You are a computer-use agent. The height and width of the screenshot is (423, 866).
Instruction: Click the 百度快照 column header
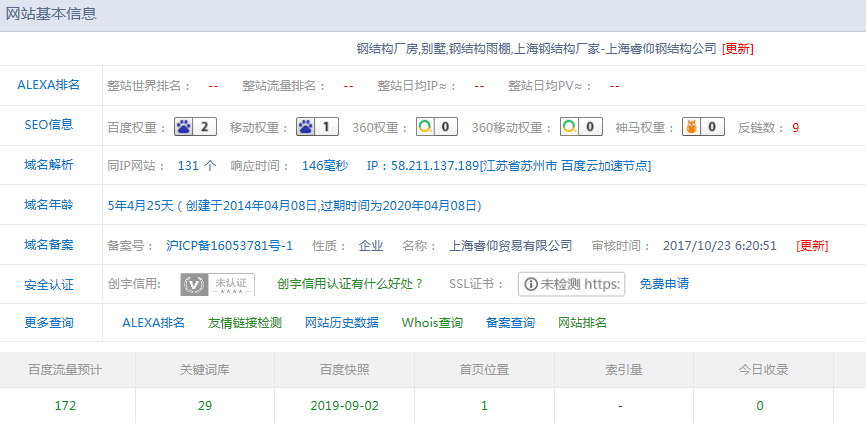pos(345,370)
